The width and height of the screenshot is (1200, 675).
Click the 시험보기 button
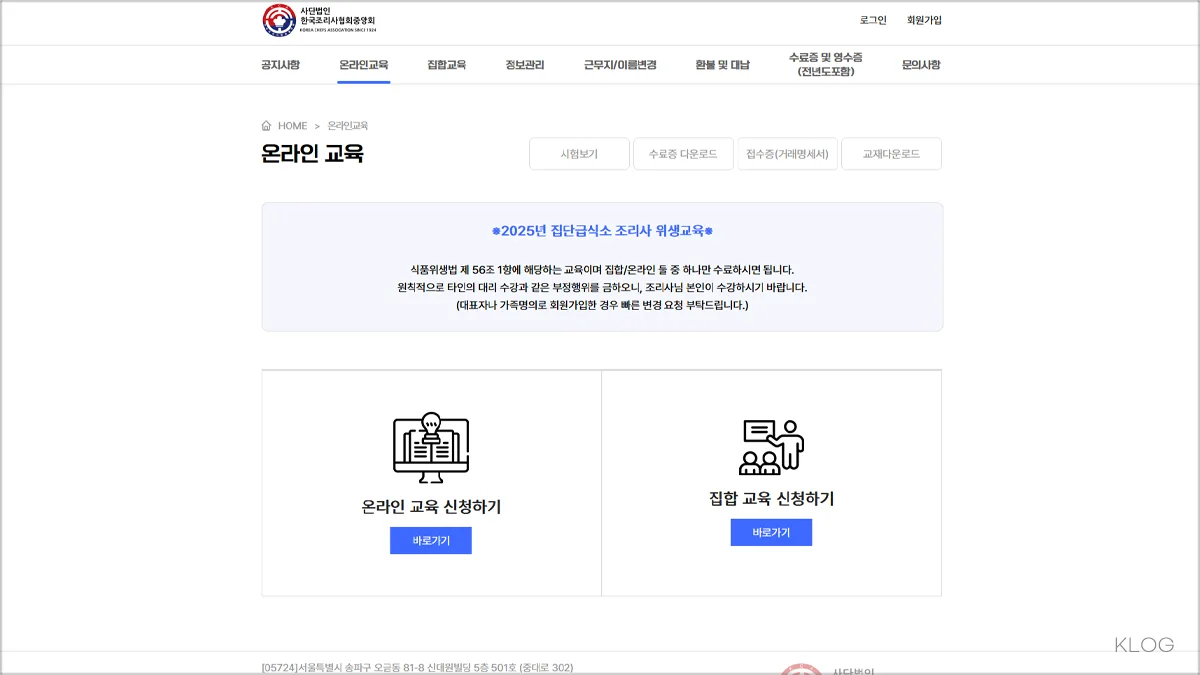[580, 153]
